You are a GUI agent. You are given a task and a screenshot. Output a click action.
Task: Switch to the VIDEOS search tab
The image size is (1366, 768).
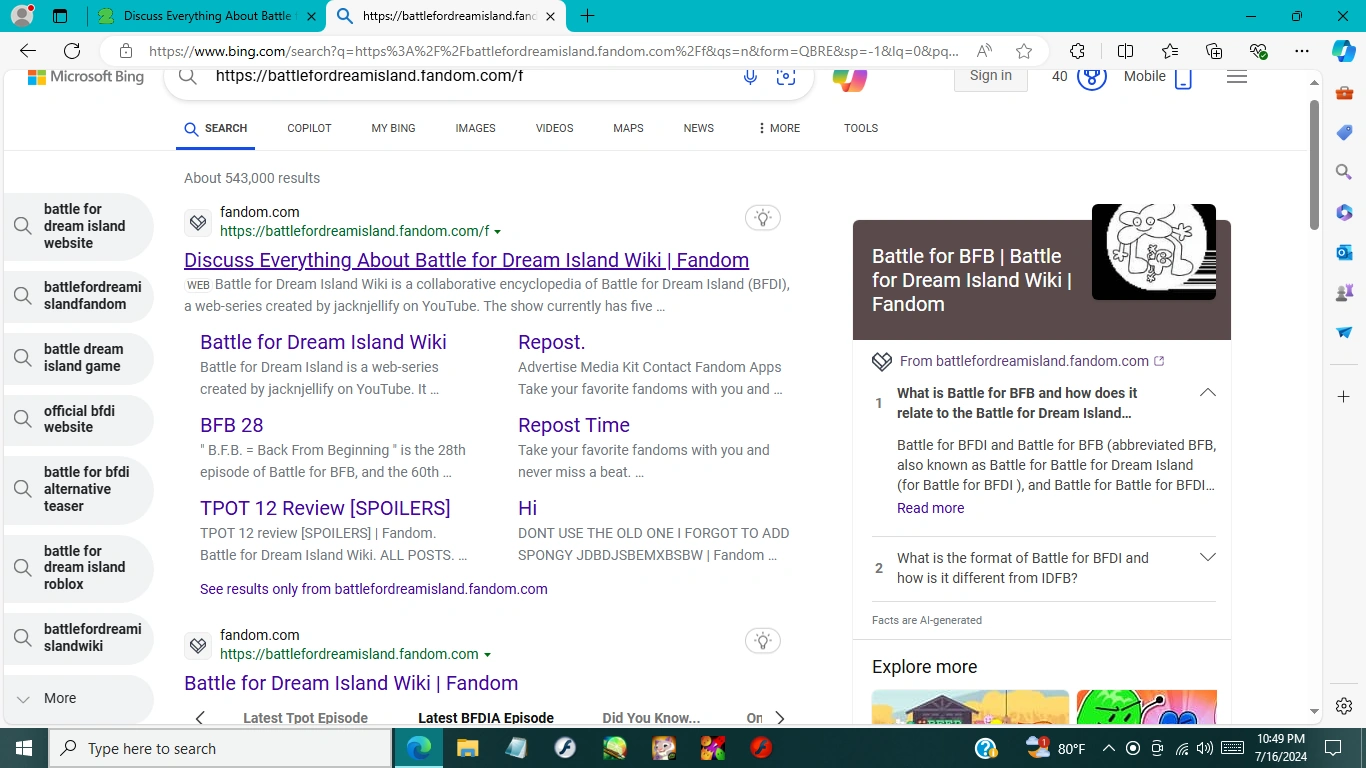pos(554,128)
